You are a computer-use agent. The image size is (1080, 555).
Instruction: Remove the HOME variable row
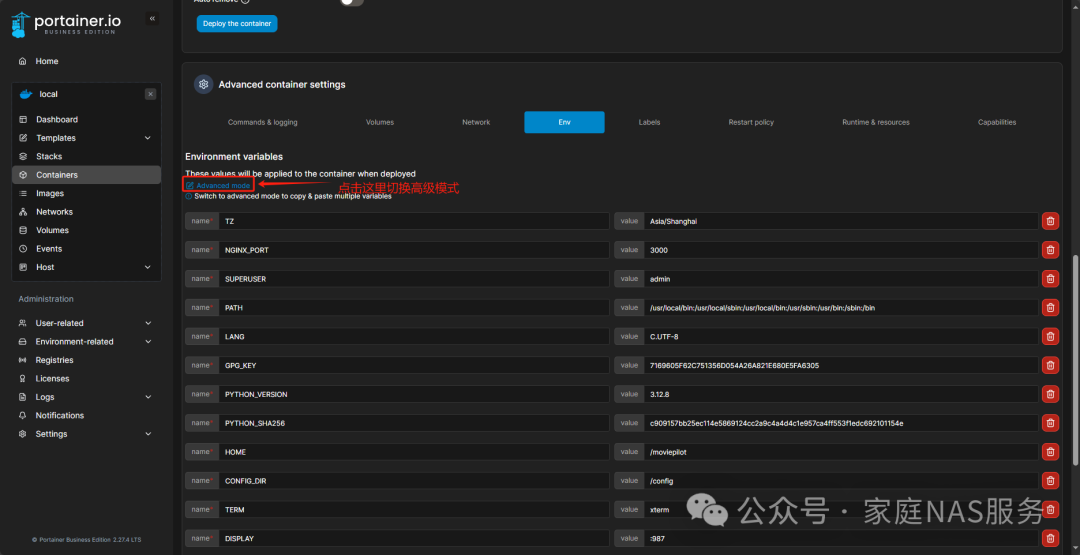[1050, 452]
